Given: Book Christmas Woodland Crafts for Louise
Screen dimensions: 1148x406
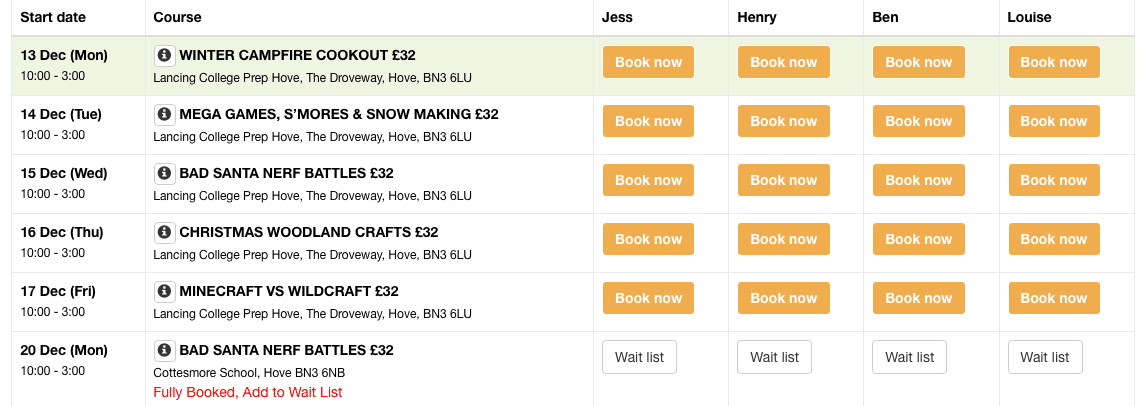Looking at the screenshot, I should [1054, 239].
